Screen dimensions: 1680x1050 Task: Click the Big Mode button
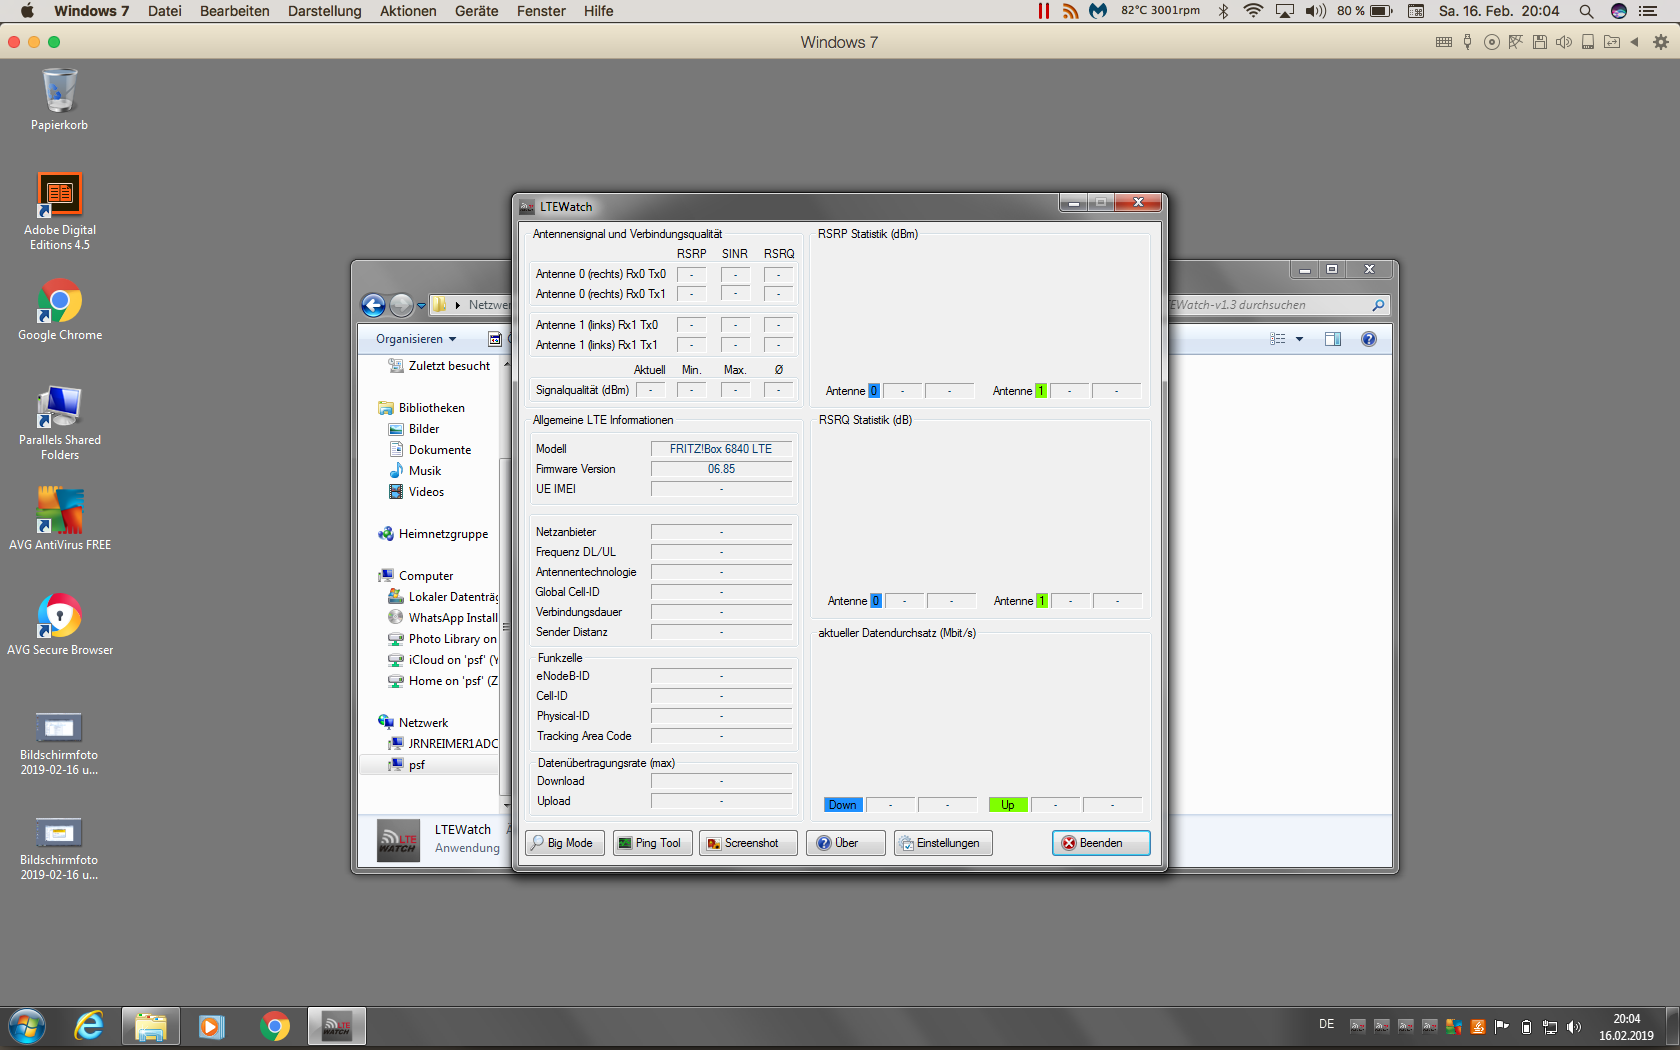coord(564,843)
